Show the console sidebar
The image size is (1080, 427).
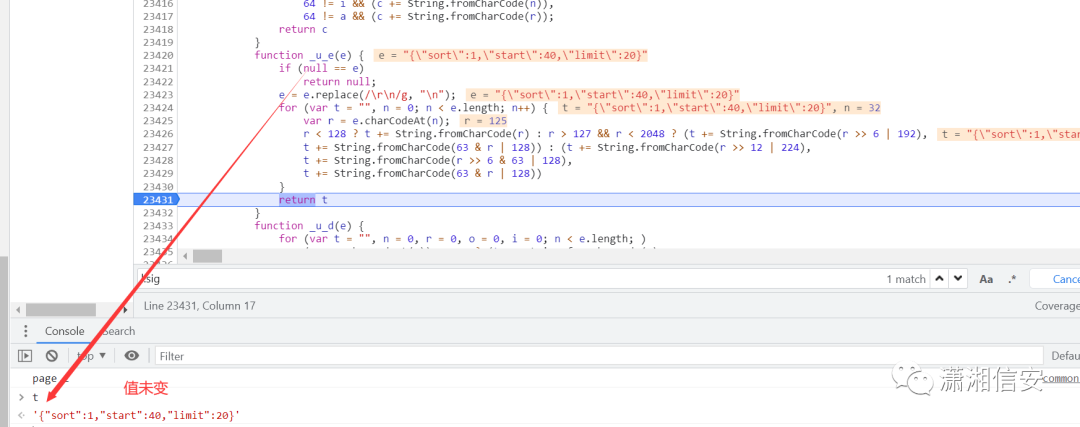point(25,356)
